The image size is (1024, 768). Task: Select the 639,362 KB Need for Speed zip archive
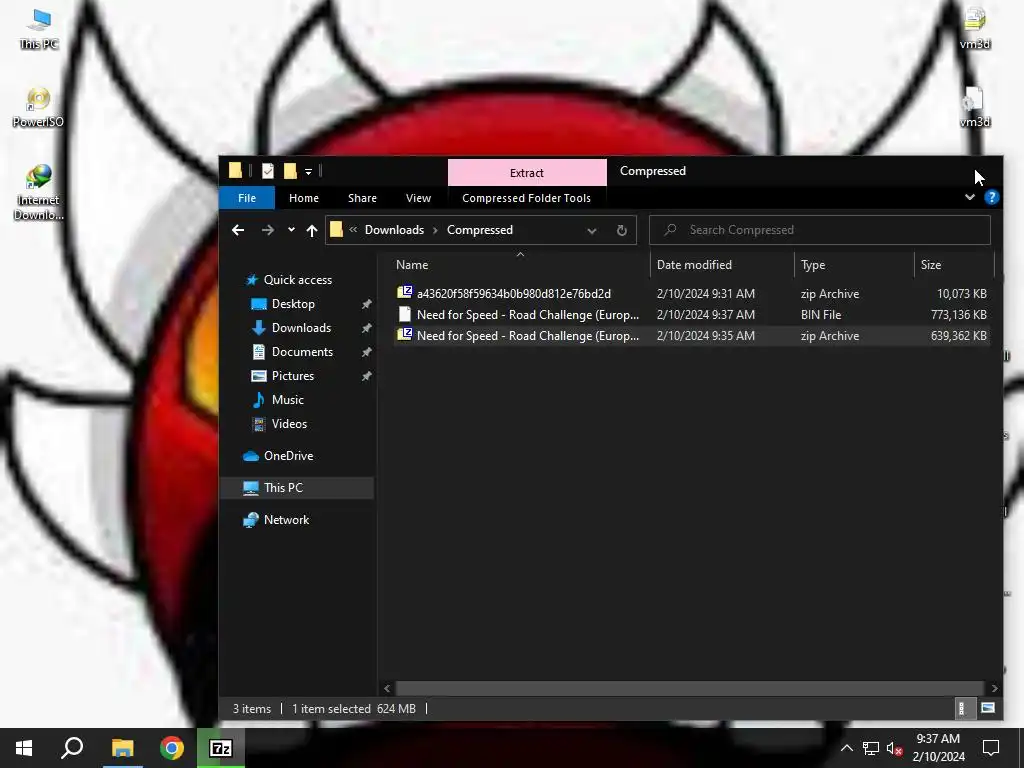(691, 336)
